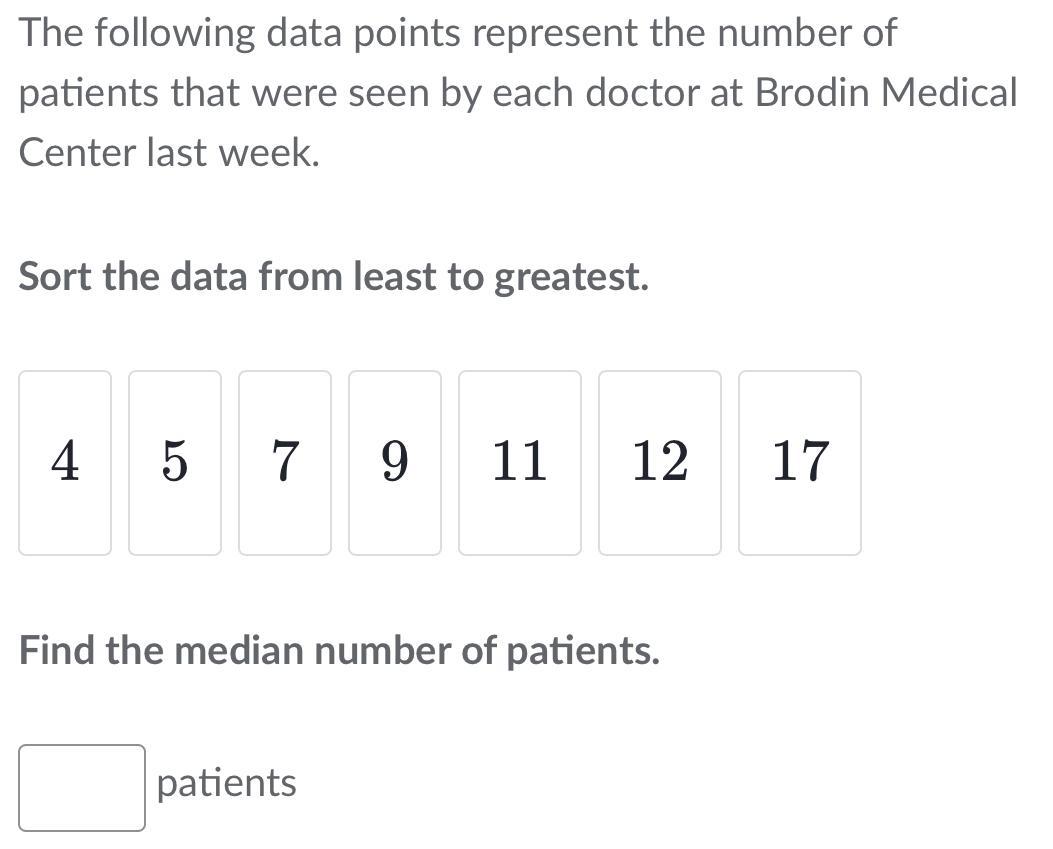Image resolution: width=1053 pixels, height=849 pixels.
Task: Select the smallest-value card in the row
Action: point(65,462)
